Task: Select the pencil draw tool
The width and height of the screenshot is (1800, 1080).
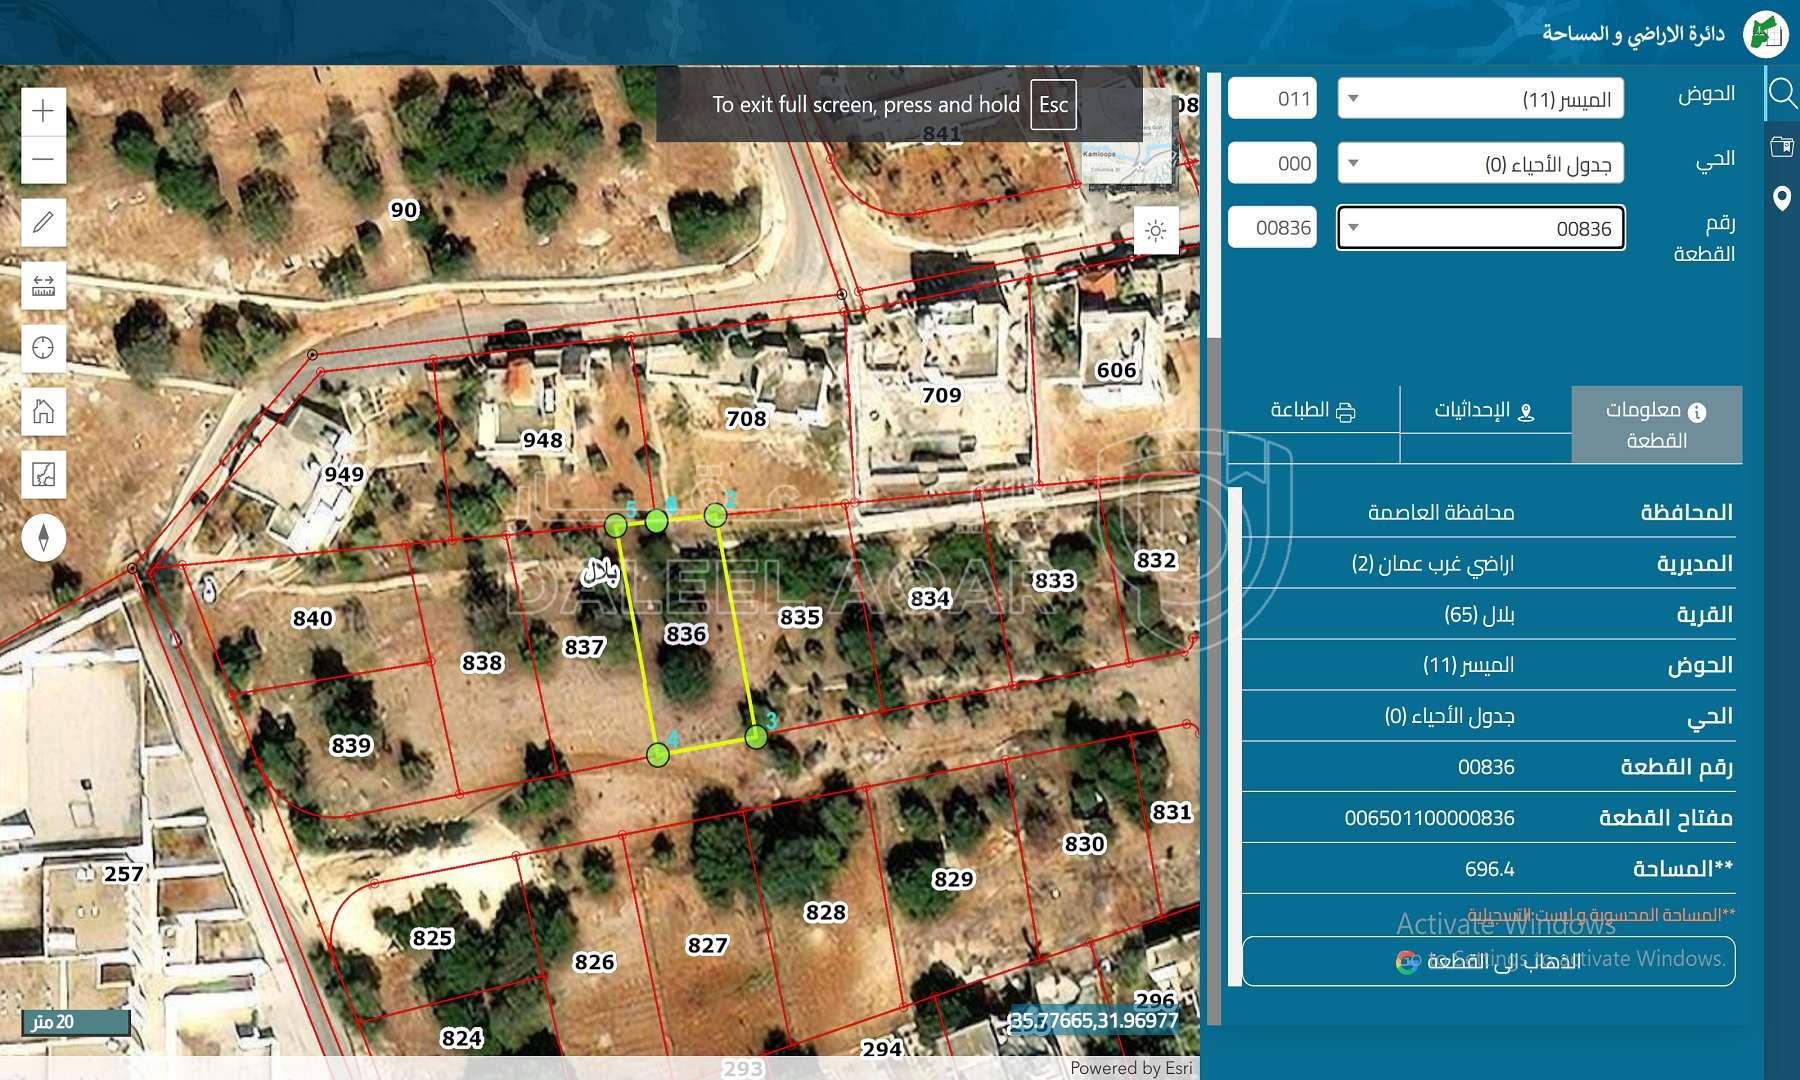Action: [43, 222]
